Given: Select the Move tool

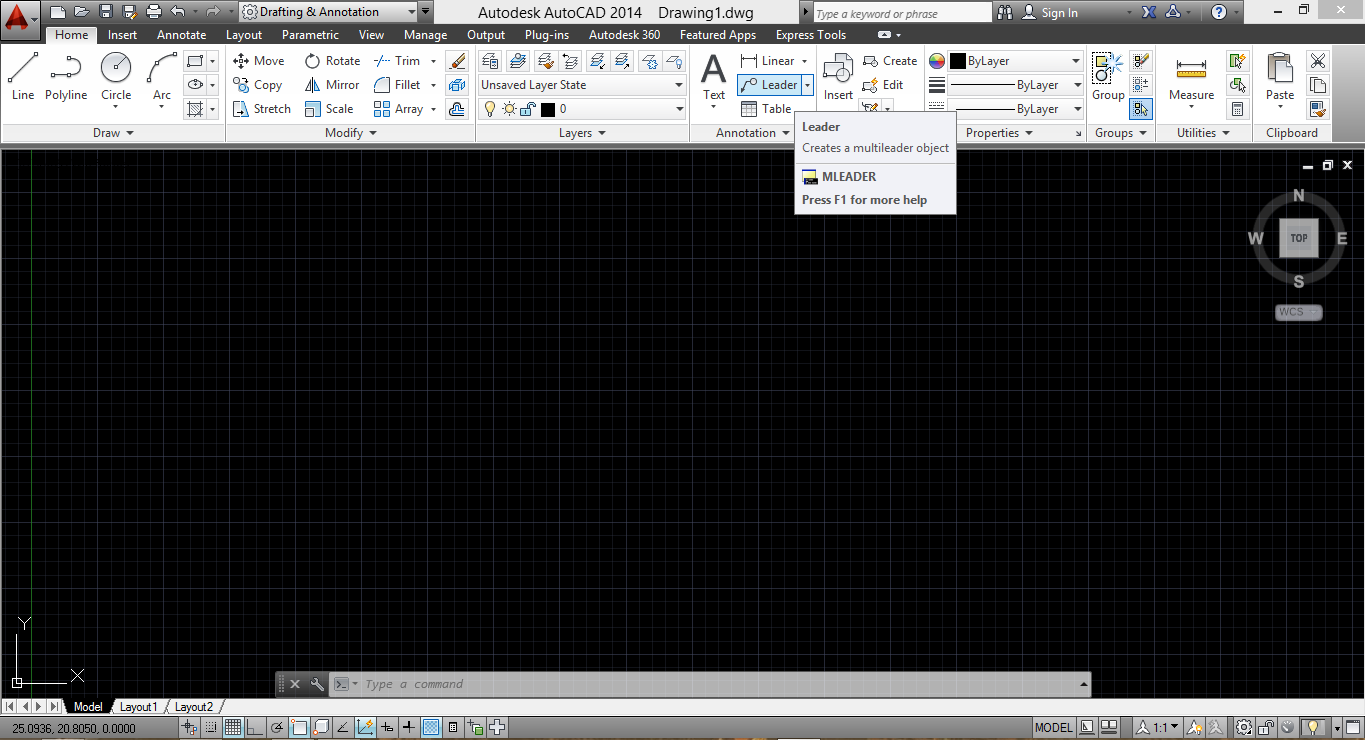Looking at the screenshot, I should pyautogui.click(x=258, y=60).
